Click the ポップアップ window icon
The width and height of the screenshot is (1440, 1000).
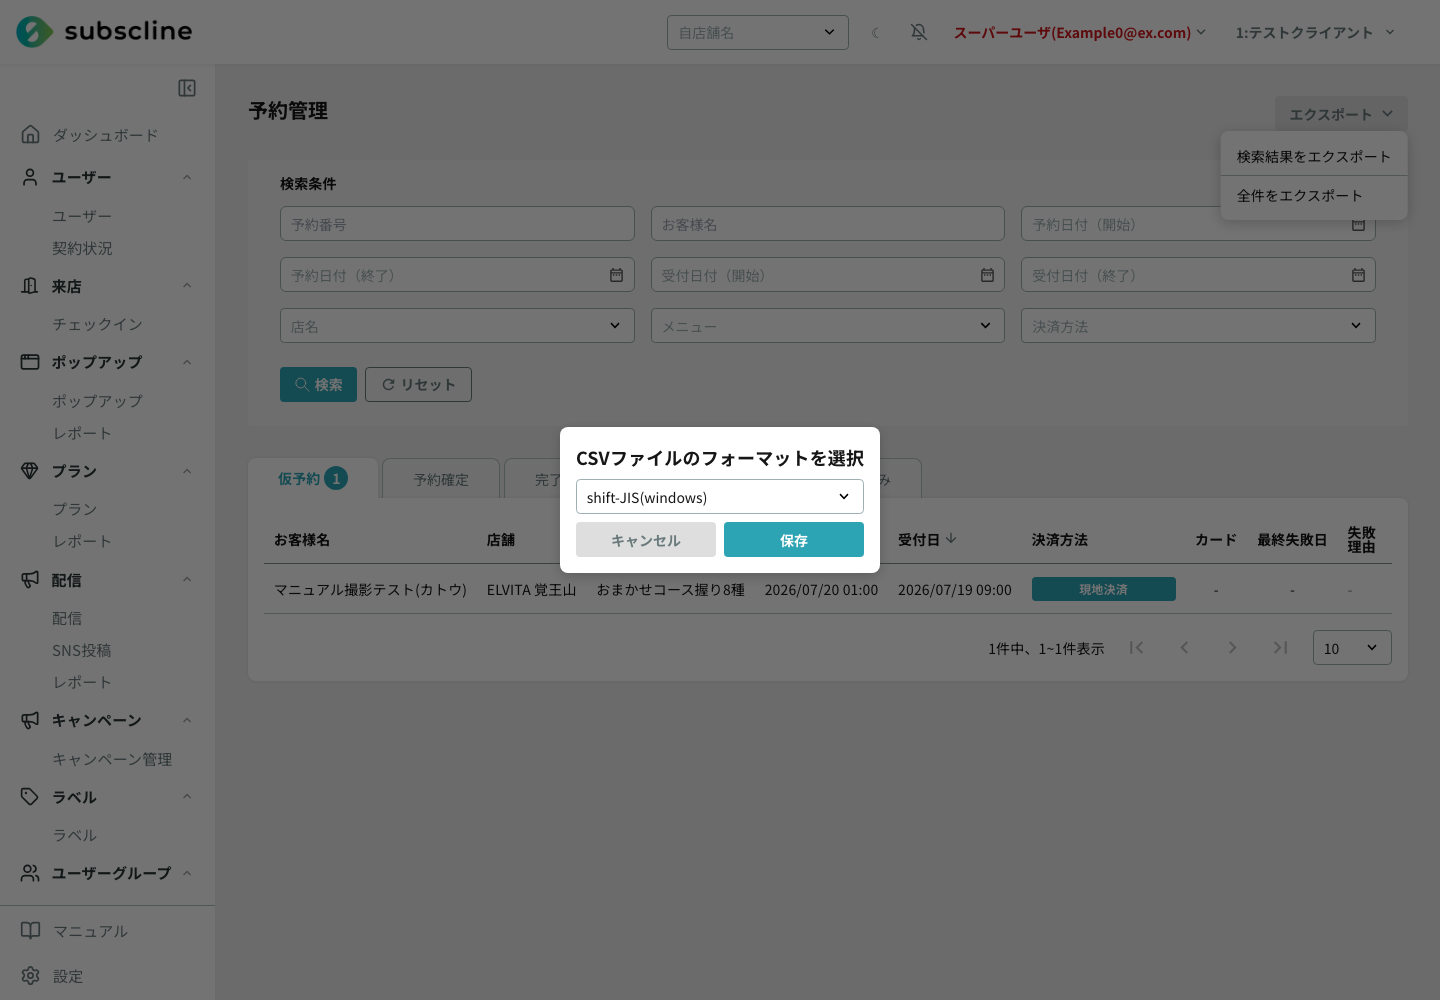[x=31, y=362]
